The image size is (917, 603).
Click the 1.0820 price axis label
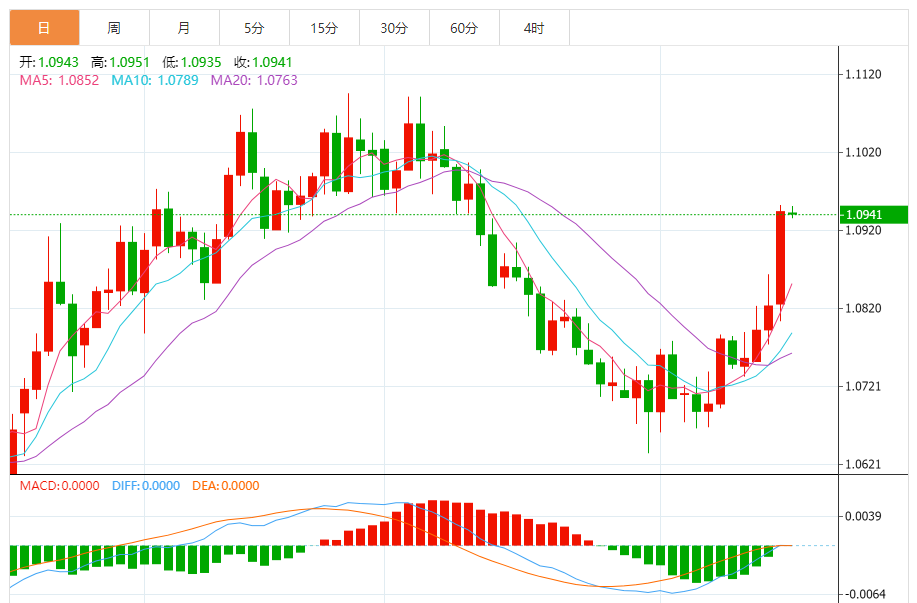863,308
